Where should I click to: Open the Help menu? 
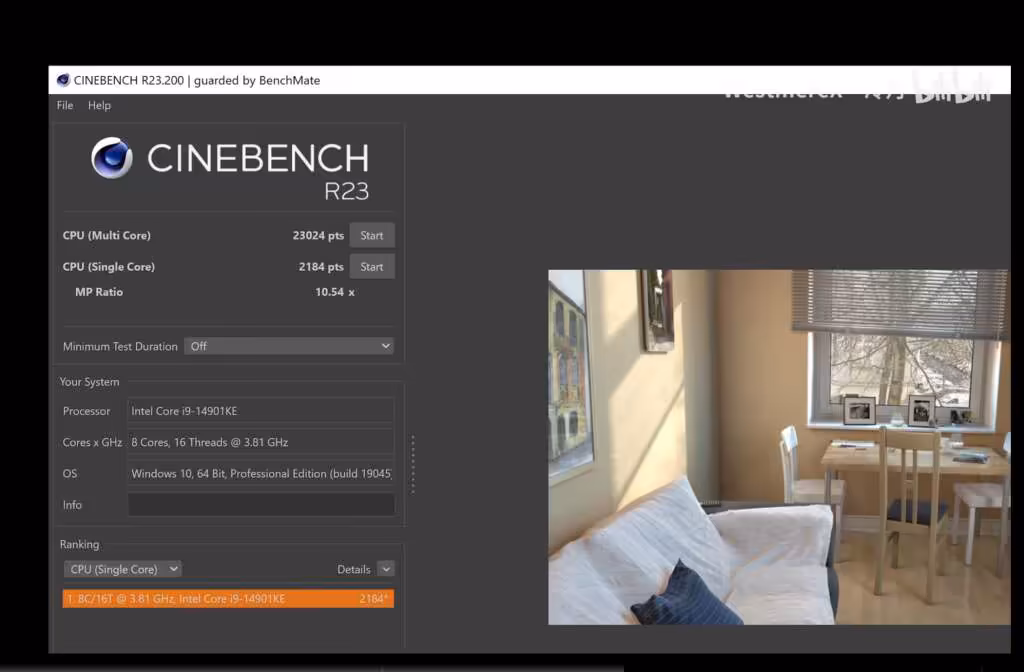pos(99,105)
